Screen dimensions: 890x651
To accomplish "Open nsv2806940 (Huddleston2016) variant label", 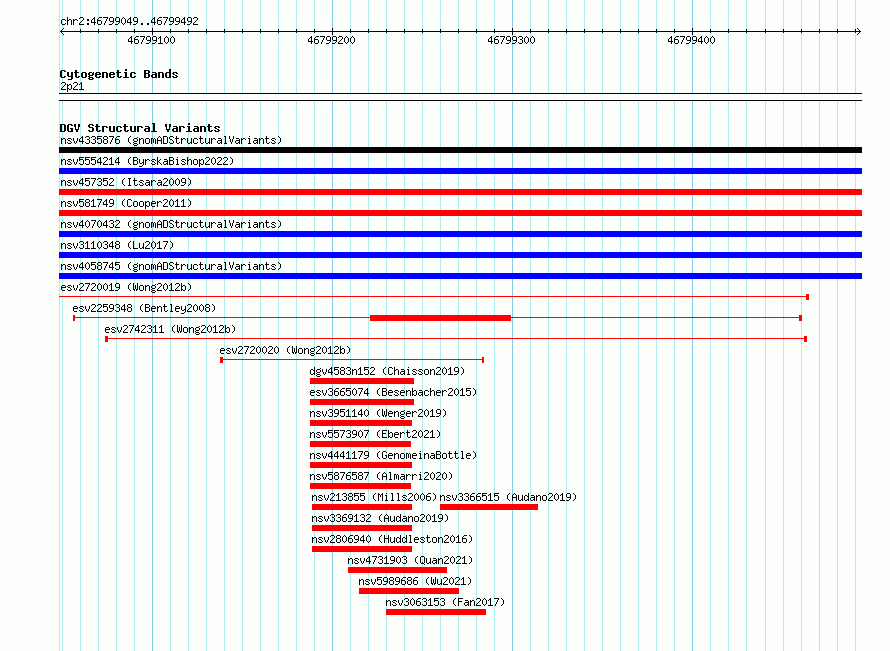I will 392,539.
